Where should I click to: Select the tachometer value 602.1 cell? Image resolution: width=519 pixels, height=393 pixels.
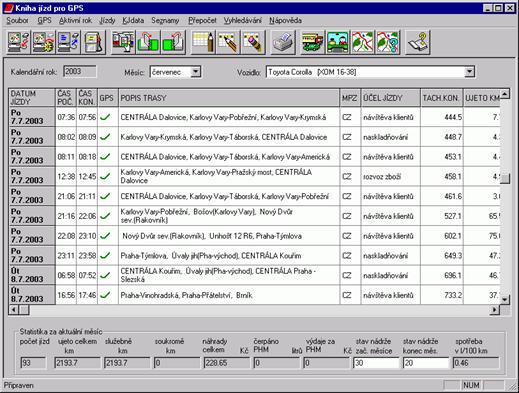(x=442, y=236)
